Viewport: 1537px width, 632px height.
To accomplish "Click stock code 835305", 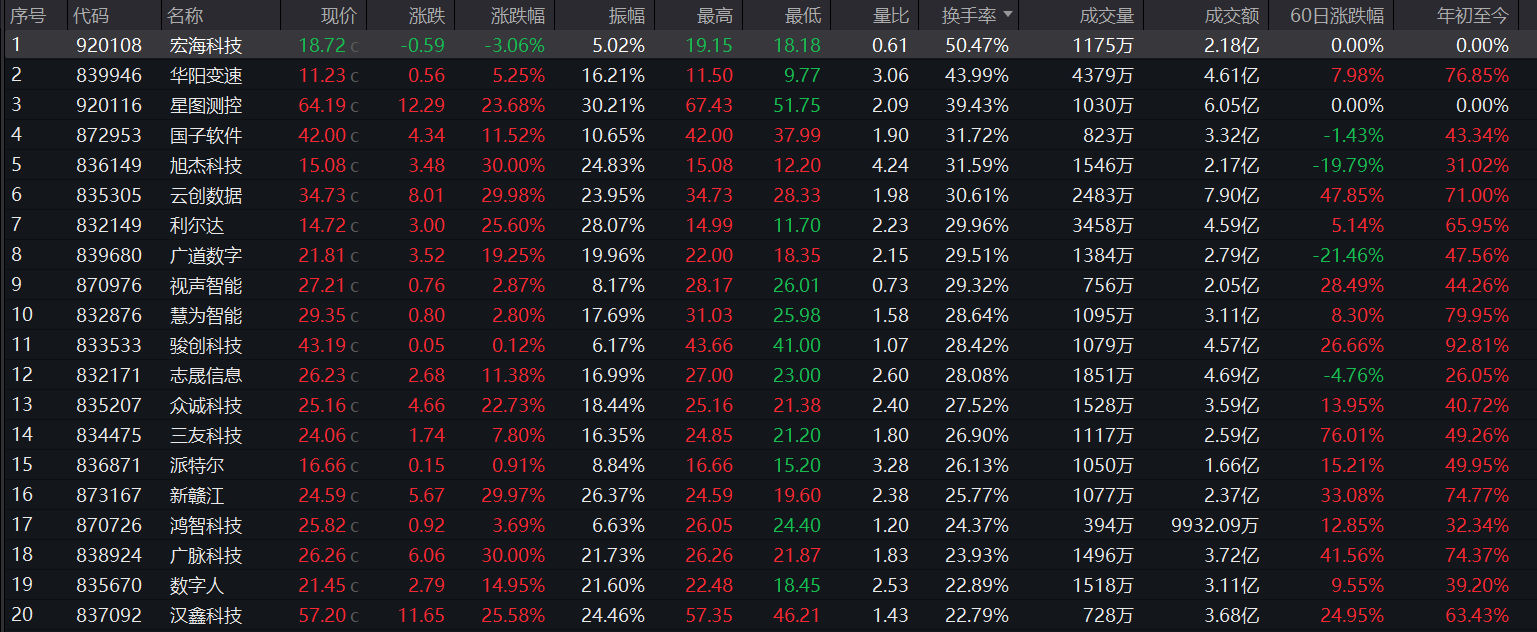I will 109,195.
